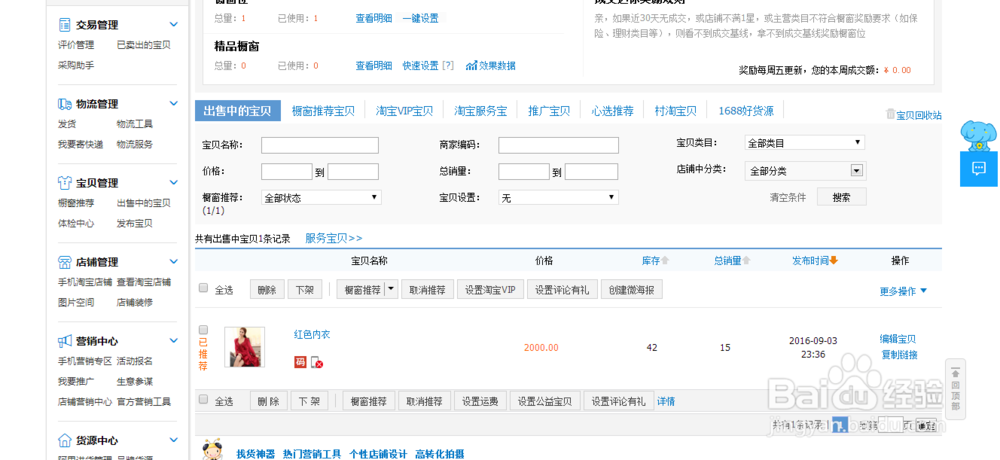Click the 货源中心 house icon
Screen dimensions: 1000x460
[x=64, y=440]
